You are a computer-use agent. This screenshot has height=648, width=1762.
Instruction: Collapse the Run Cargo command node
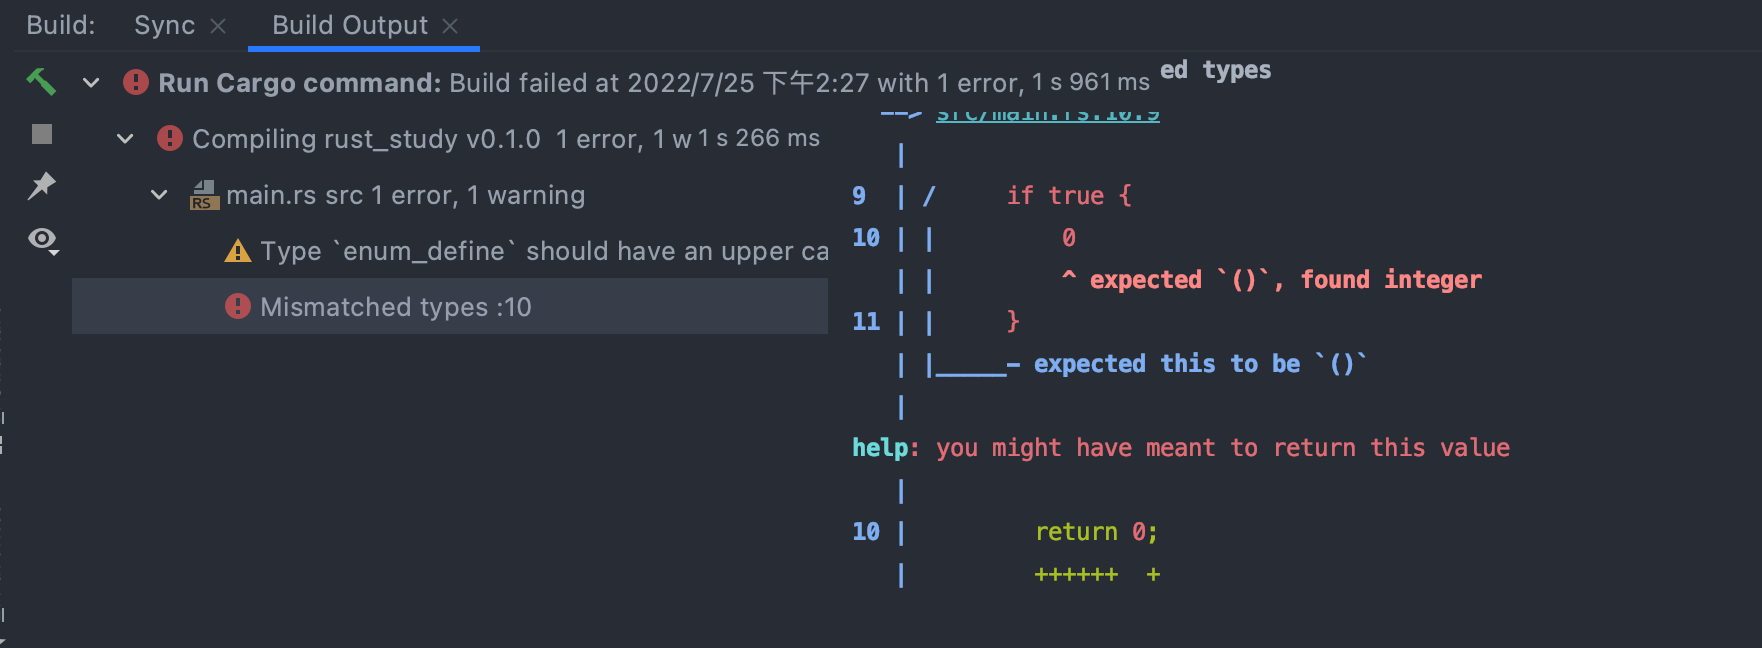(91, 82)
